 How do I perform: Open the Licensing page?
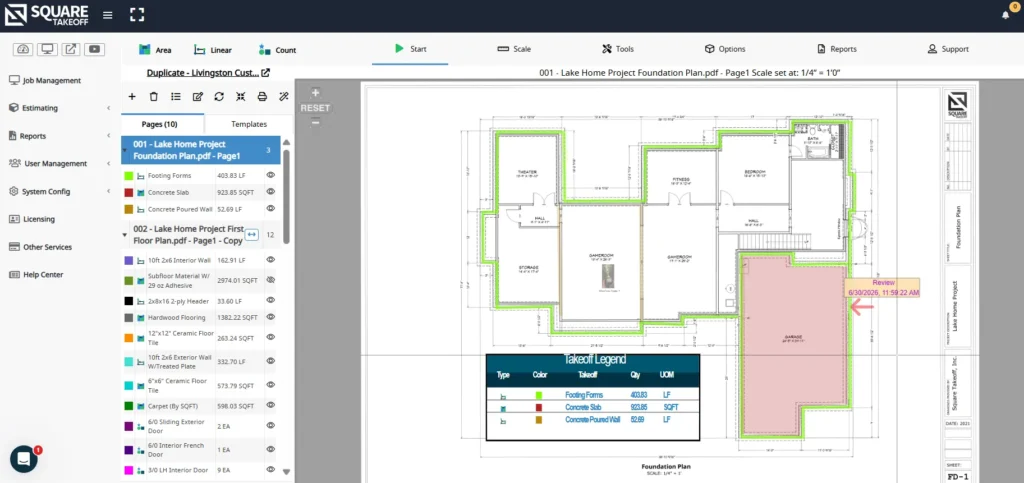click(x=33, y=219)
